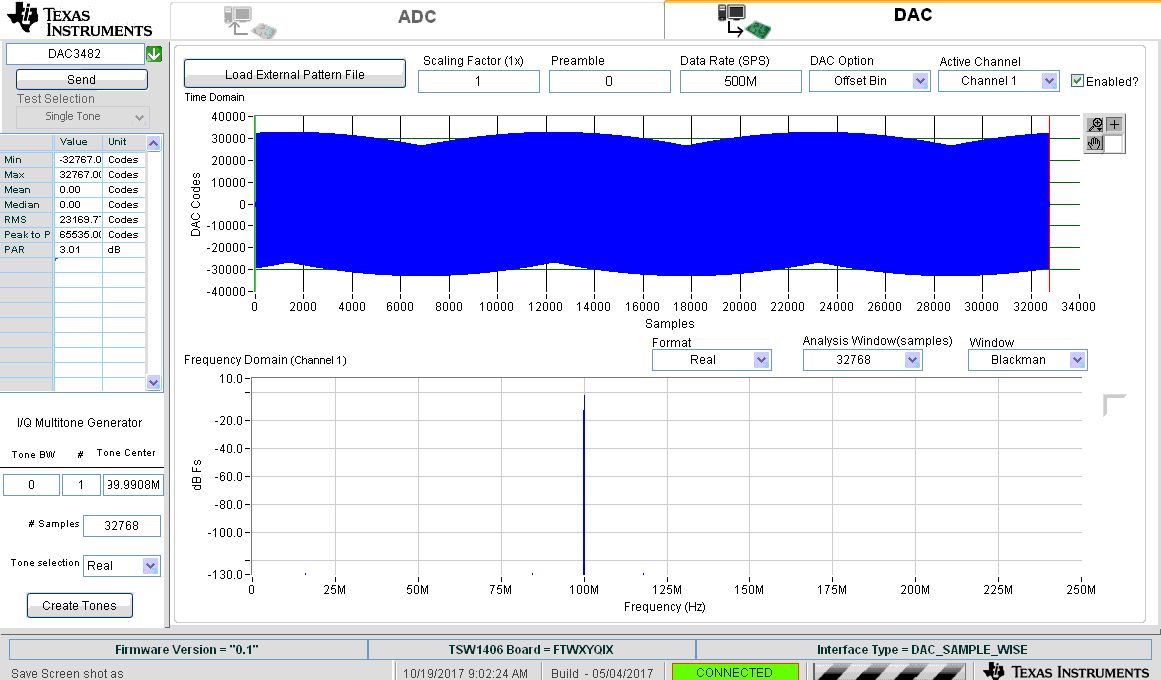This screenshot has width=1161, height=680.
Task: Open the Active Channel dropdown
Action: point(998,81)
